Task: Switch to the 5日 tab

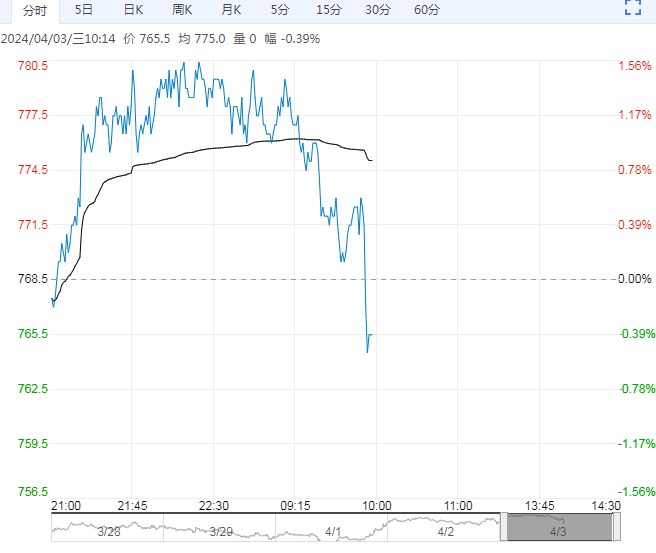Action: tap(84, 10)
